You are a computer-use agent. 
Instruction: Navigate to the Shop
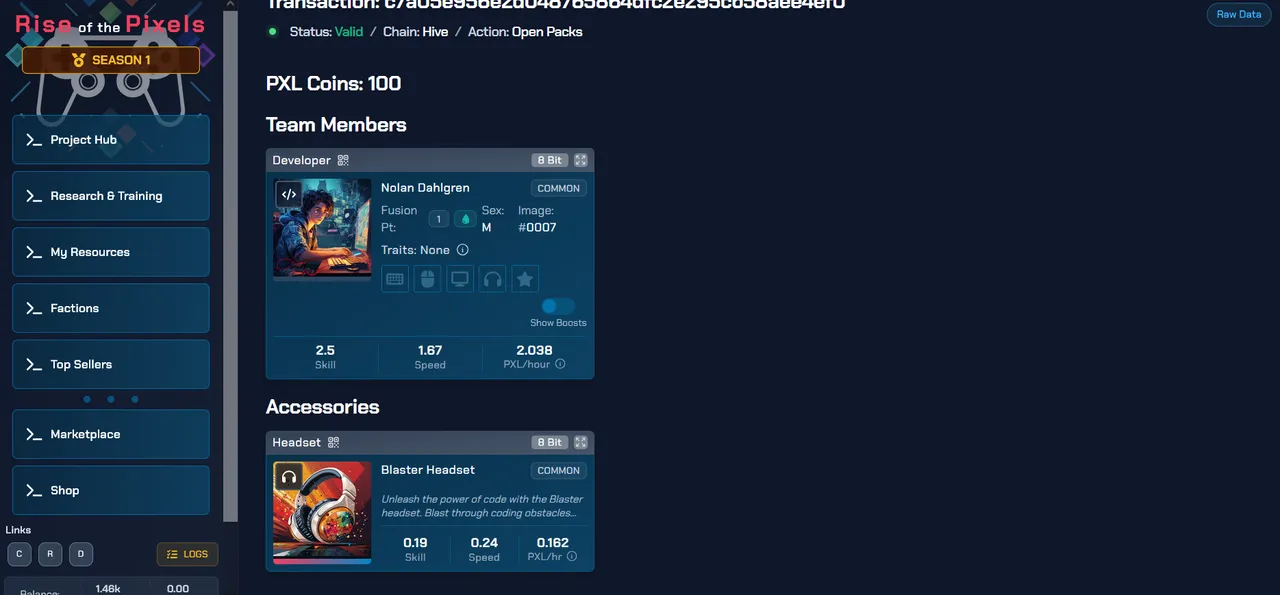point(111,490)
